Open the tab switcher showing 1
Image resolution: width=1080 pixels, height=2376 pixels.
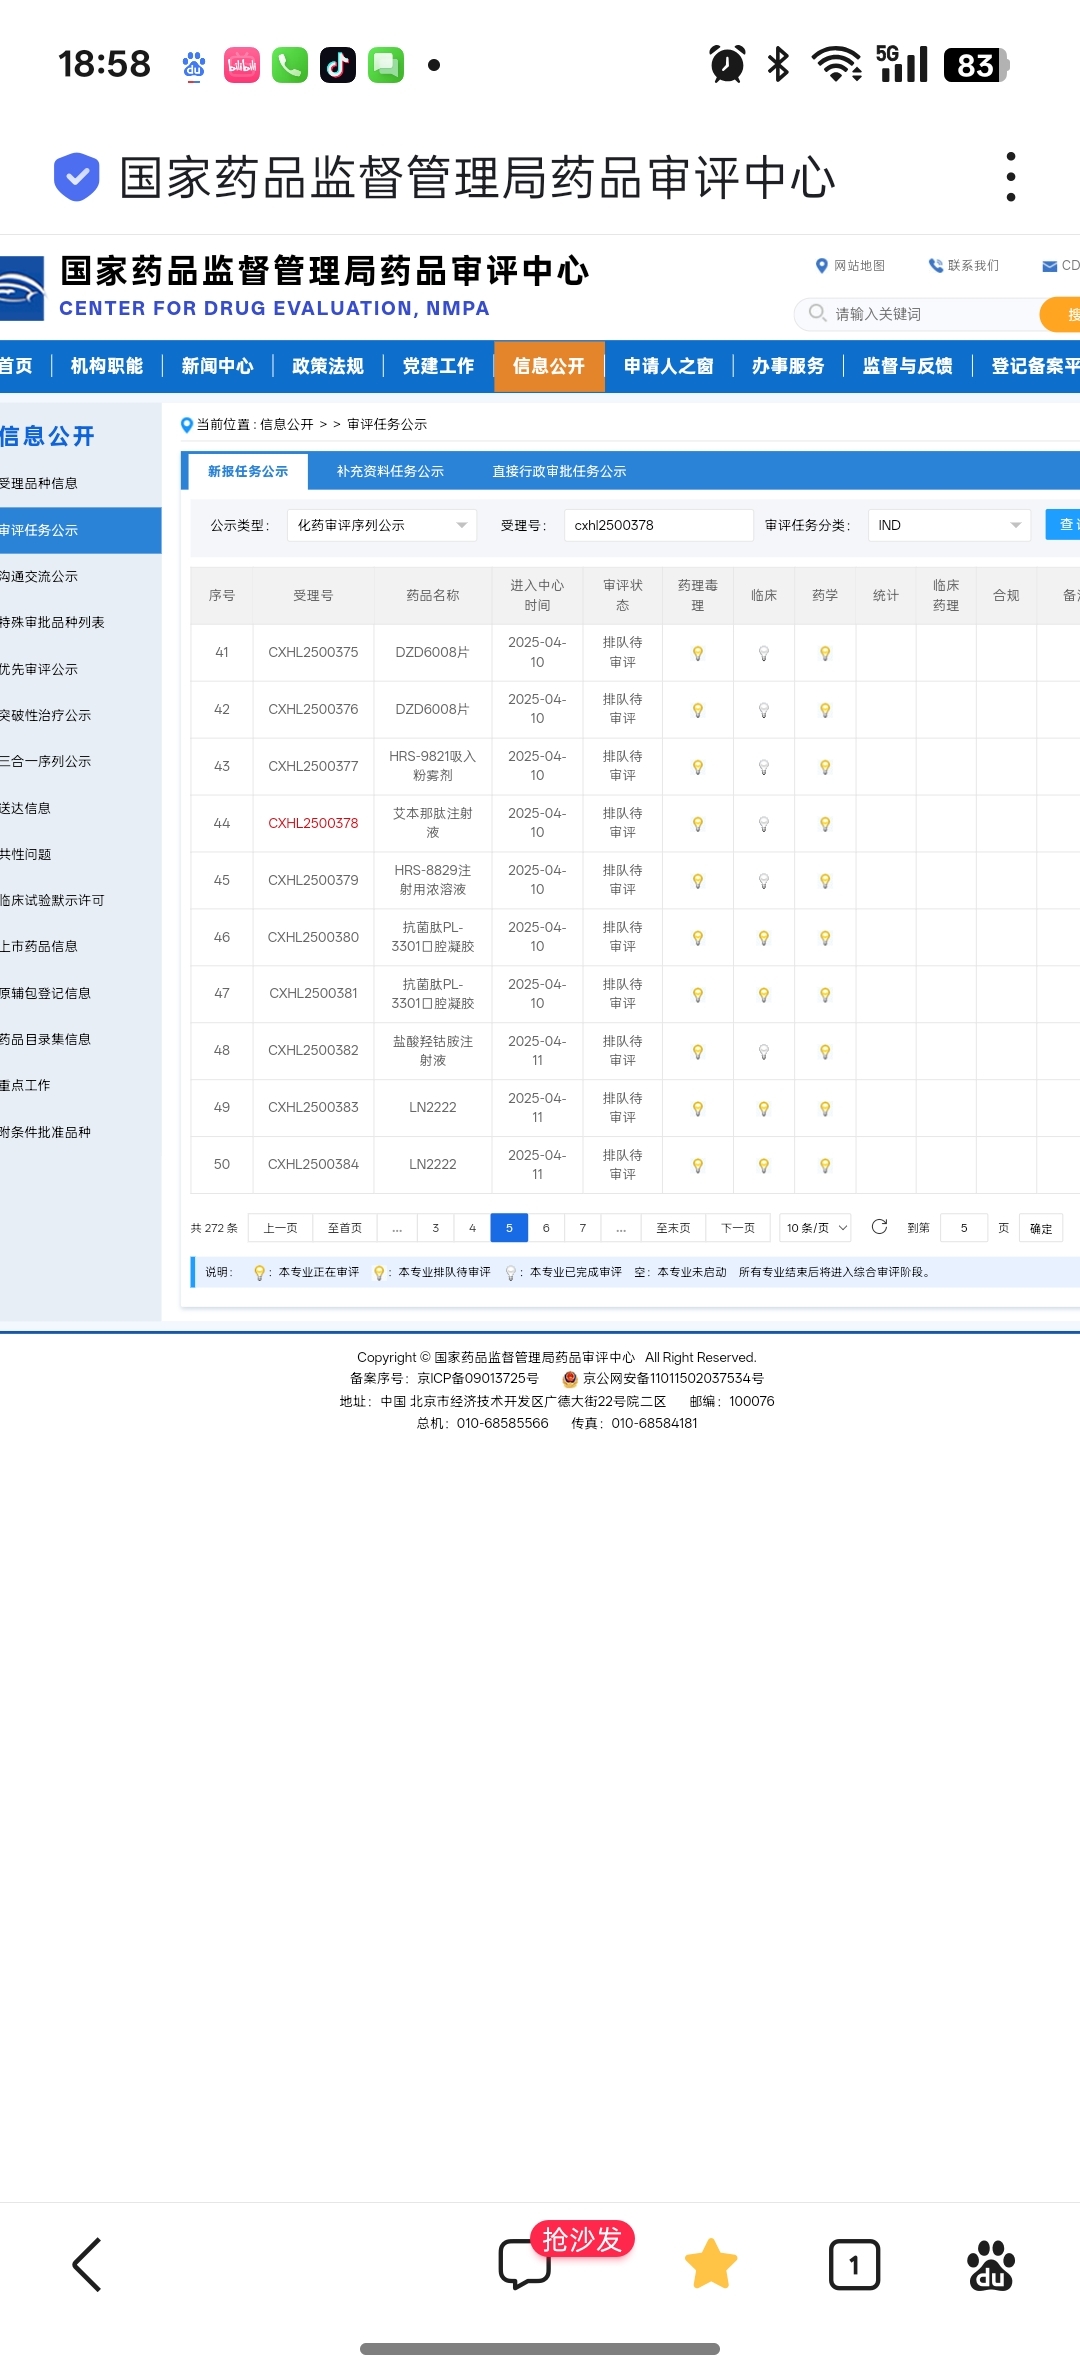854,2264
